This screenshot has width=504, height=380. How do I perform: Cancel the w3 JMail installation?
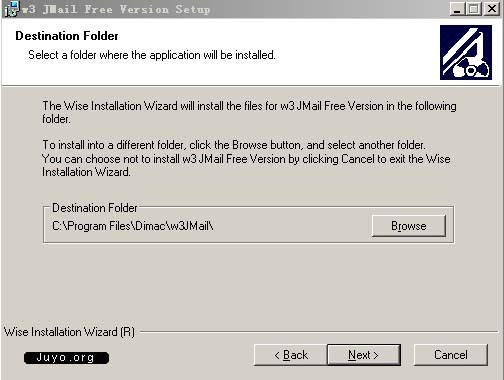[x=451, y=355]
